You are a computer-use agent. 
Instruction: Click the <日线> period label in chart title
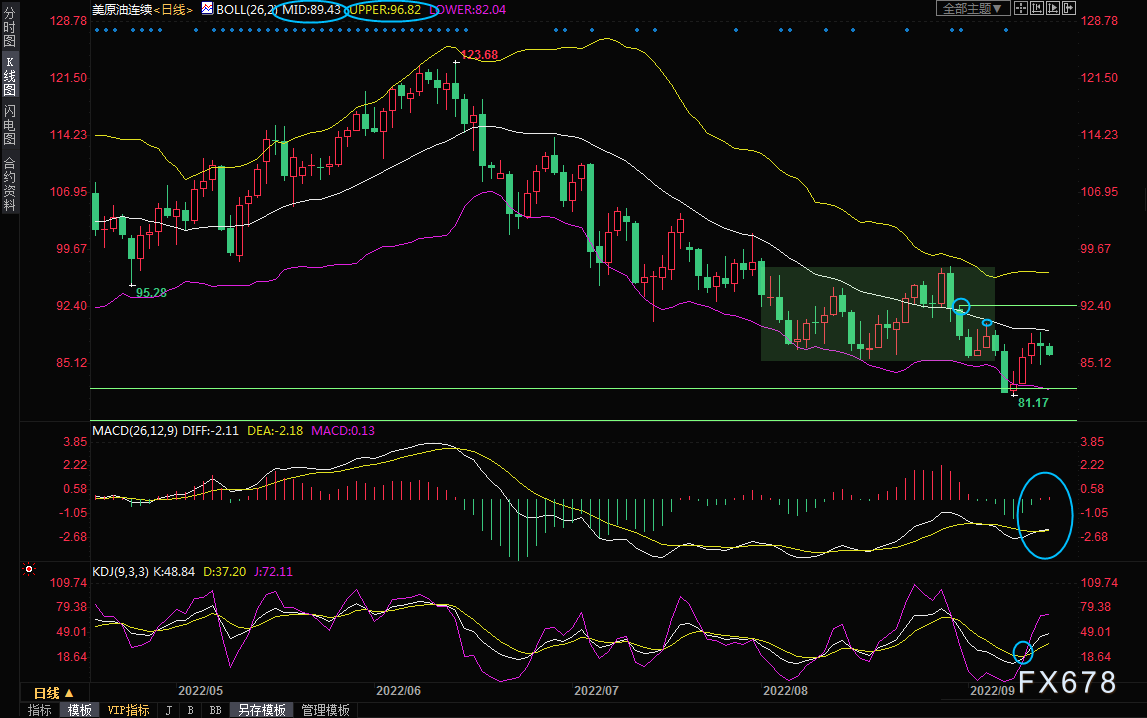[x=173, y=10]
